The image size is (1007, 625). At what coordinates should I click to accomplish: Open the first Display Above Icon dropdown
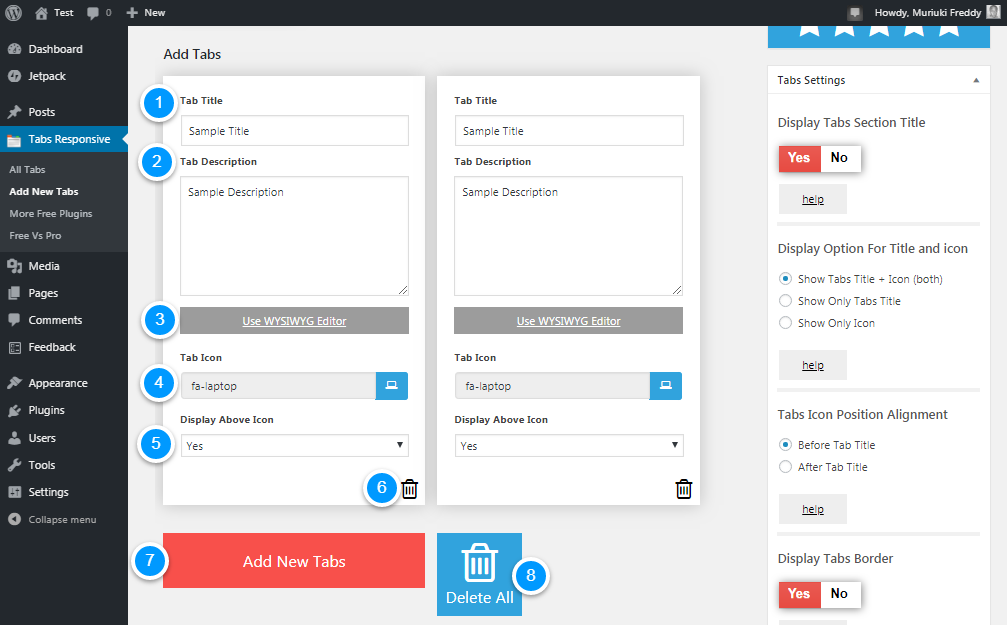(294, 444)
